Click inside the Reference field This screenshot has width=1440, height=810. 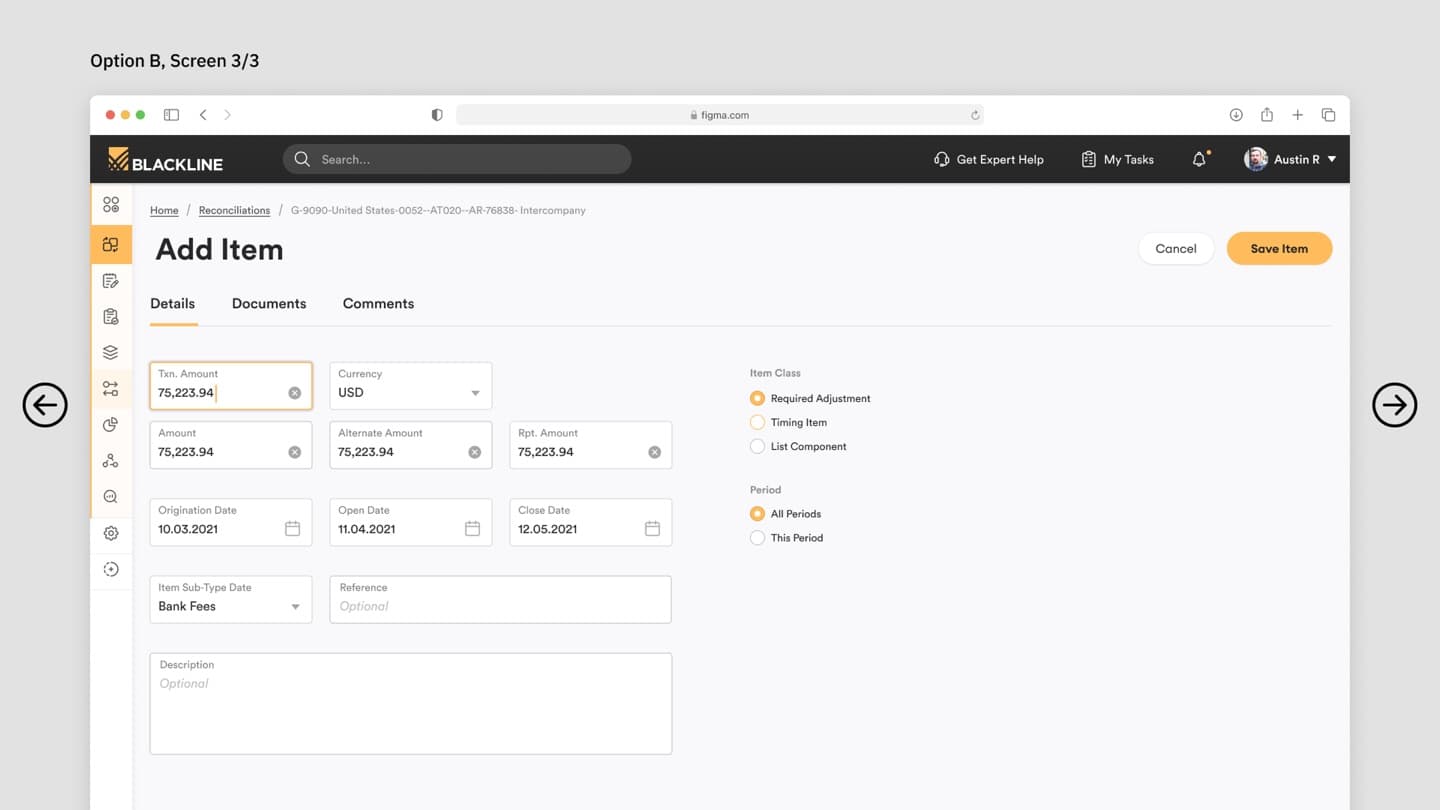(x=501, y=599)
